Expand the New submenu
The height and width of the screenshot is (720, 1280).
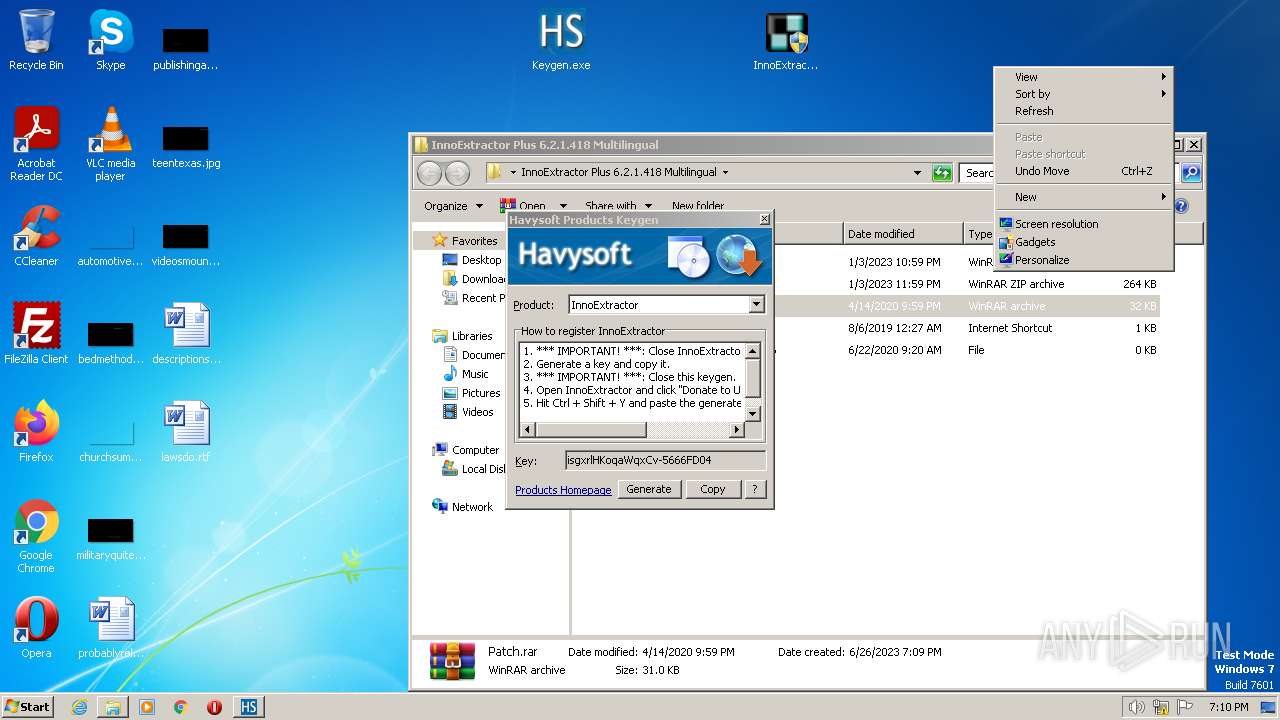pos(1083,197)
